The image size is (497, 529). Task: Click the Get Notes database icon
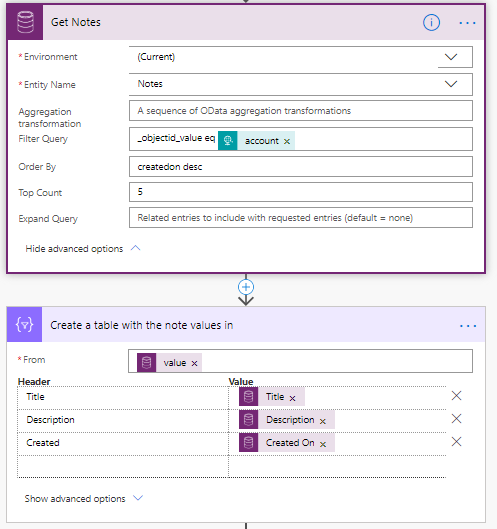pos(25,22)
